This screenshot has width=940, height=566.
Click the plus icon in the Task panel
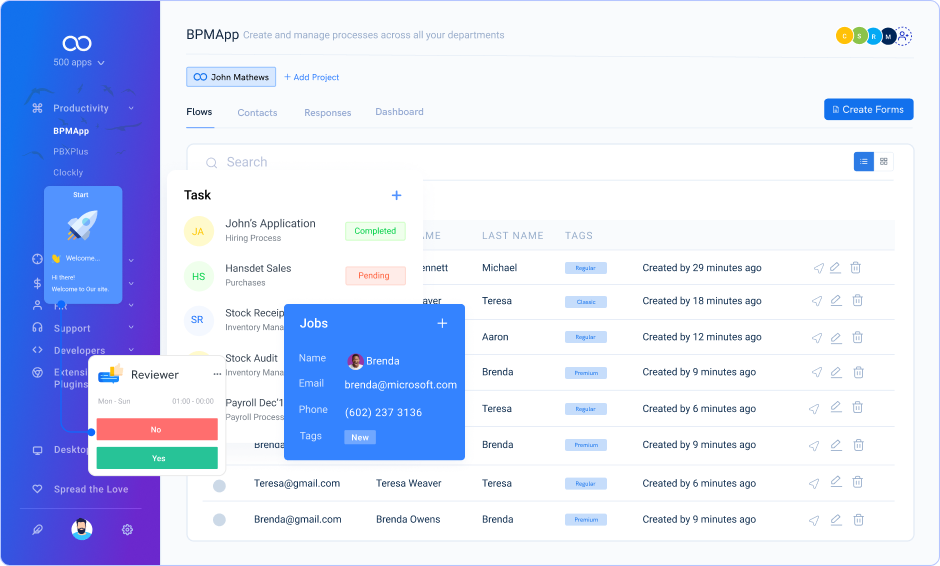point(396,196)
